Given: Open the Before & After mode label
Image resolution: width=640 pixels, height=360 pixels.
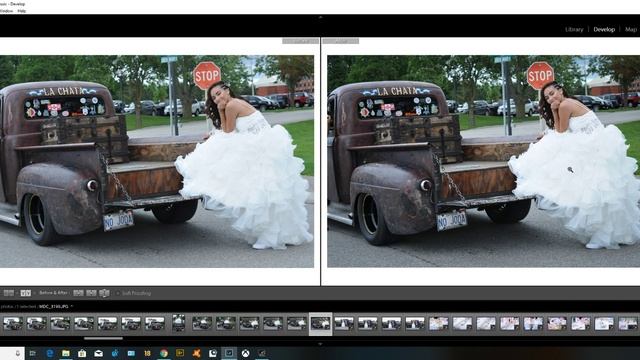Looking at the screenshot, I should click(53, 293).
